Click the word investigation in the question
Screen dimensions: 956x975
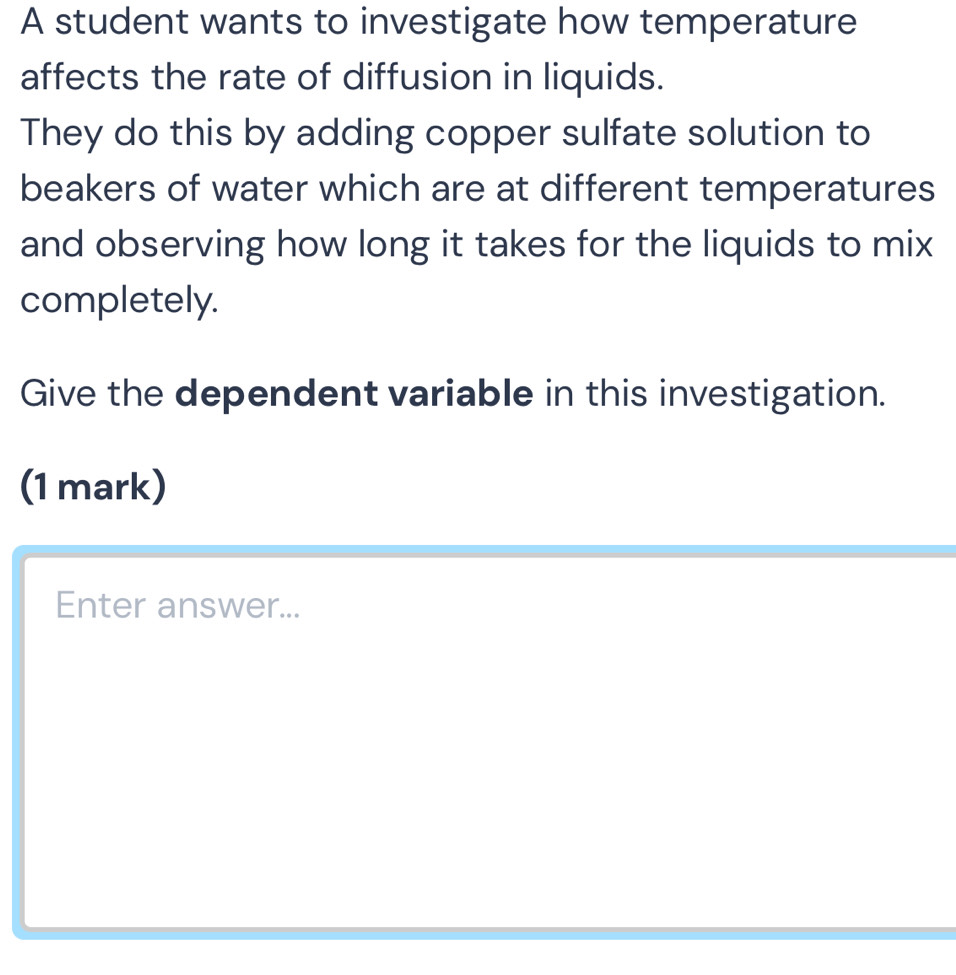768,393
